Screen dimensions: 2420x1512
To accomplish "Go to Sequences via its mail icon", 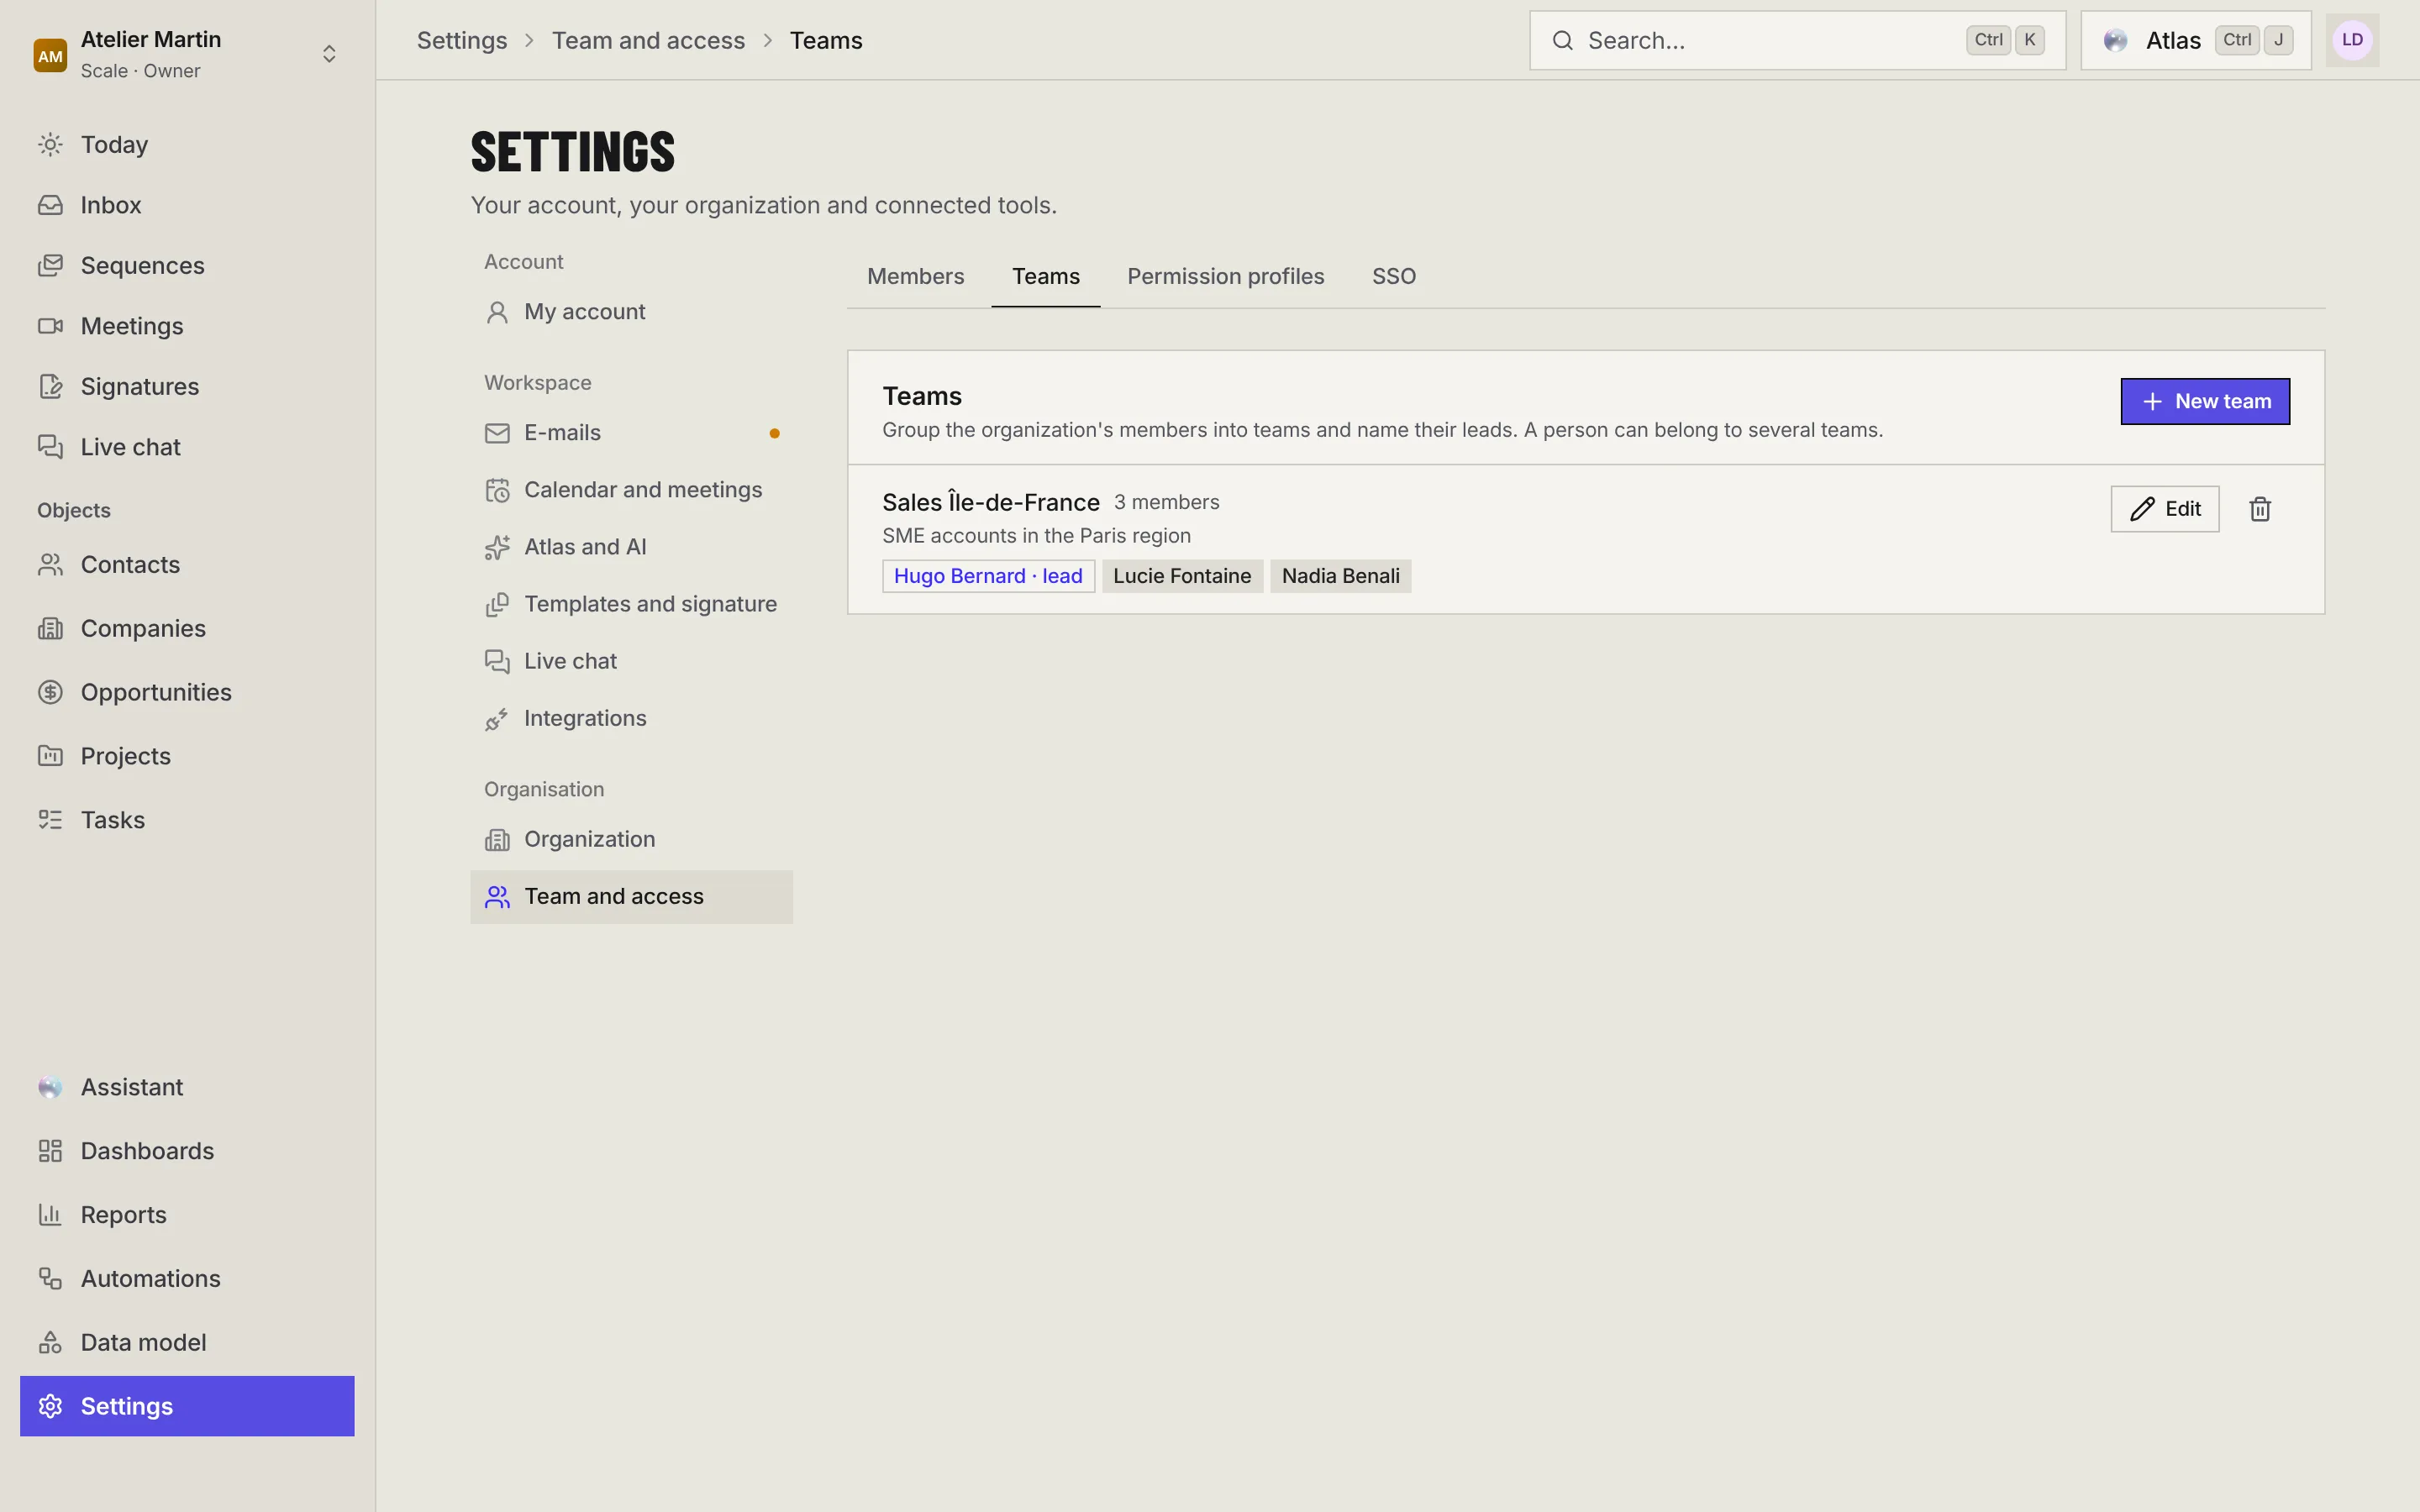I will pos(50,265).
